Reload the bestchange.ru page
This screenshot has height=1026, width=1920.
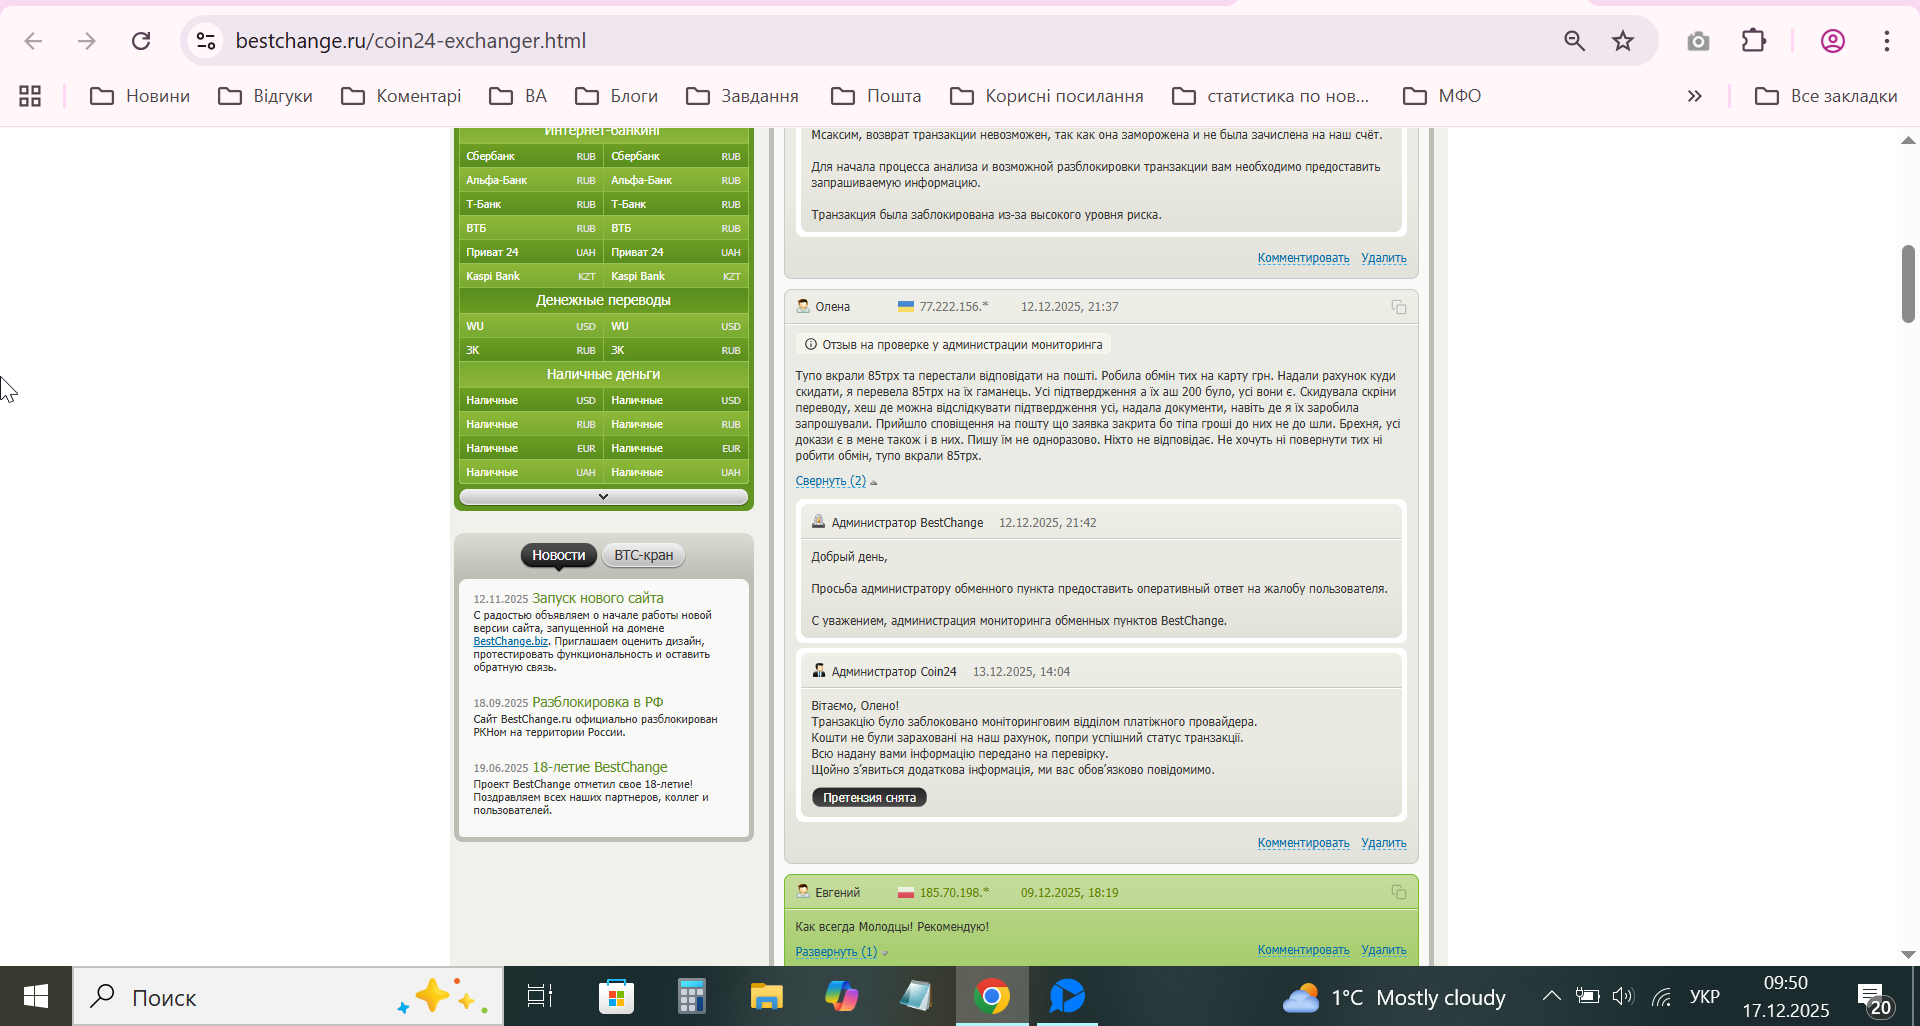(141, 41)
